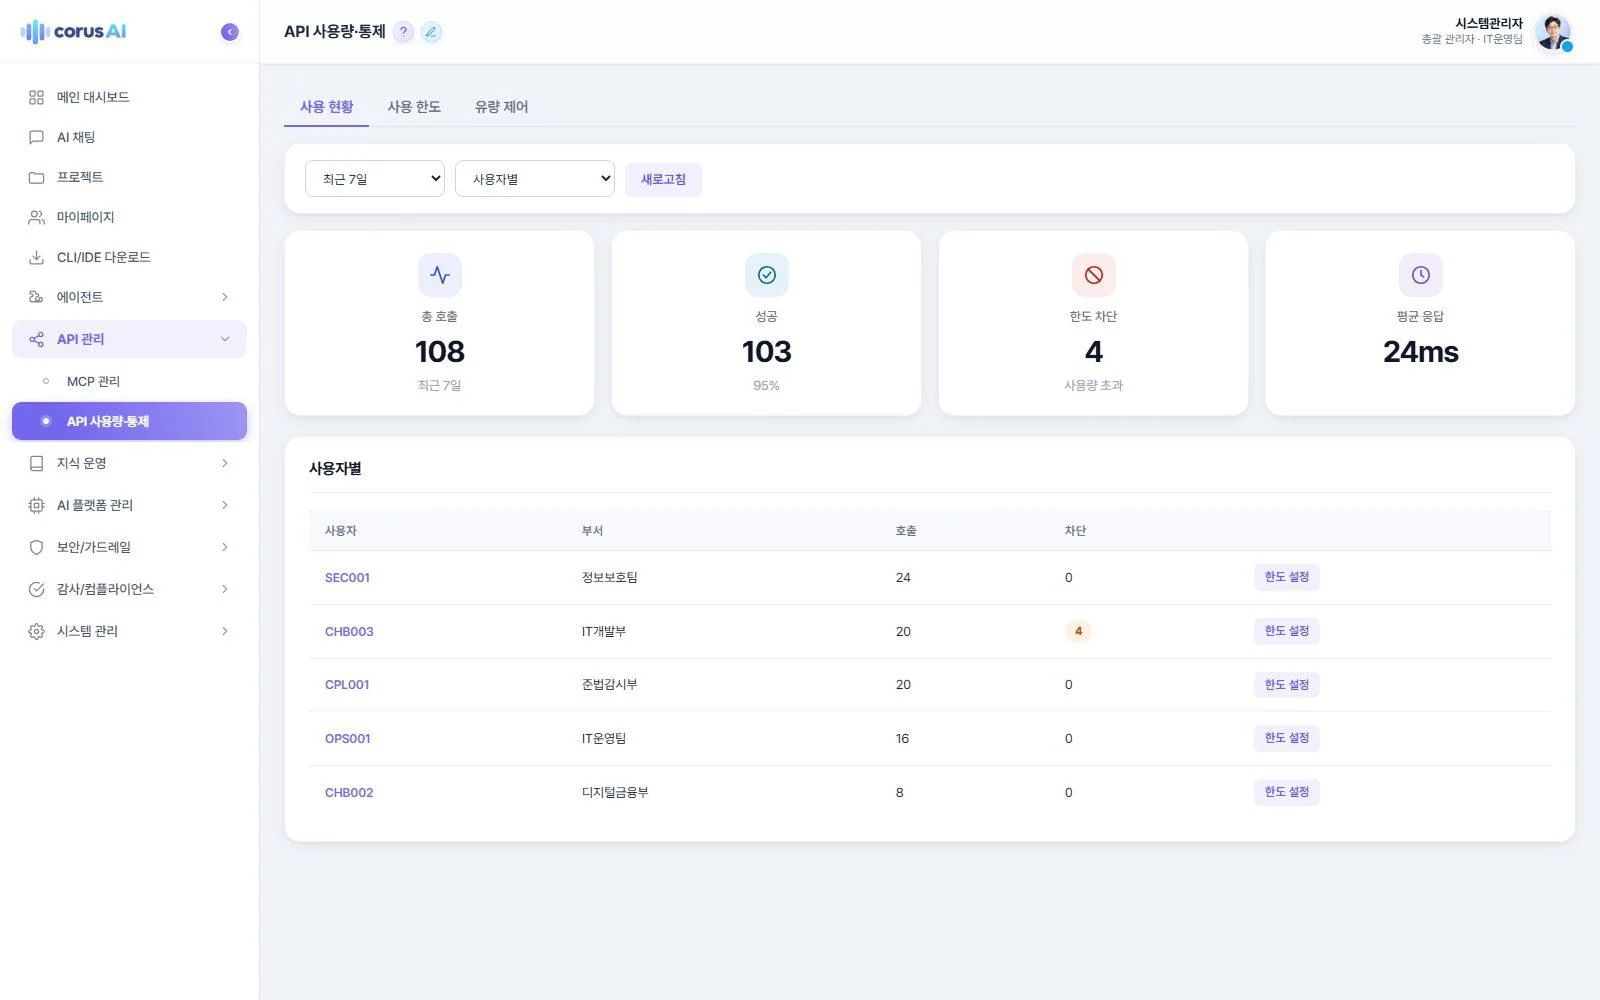This screenshot has width=1600, height=1000.
Task: Open the user profile avatar
Action: pyautogui.click(x=1553, y=32)
